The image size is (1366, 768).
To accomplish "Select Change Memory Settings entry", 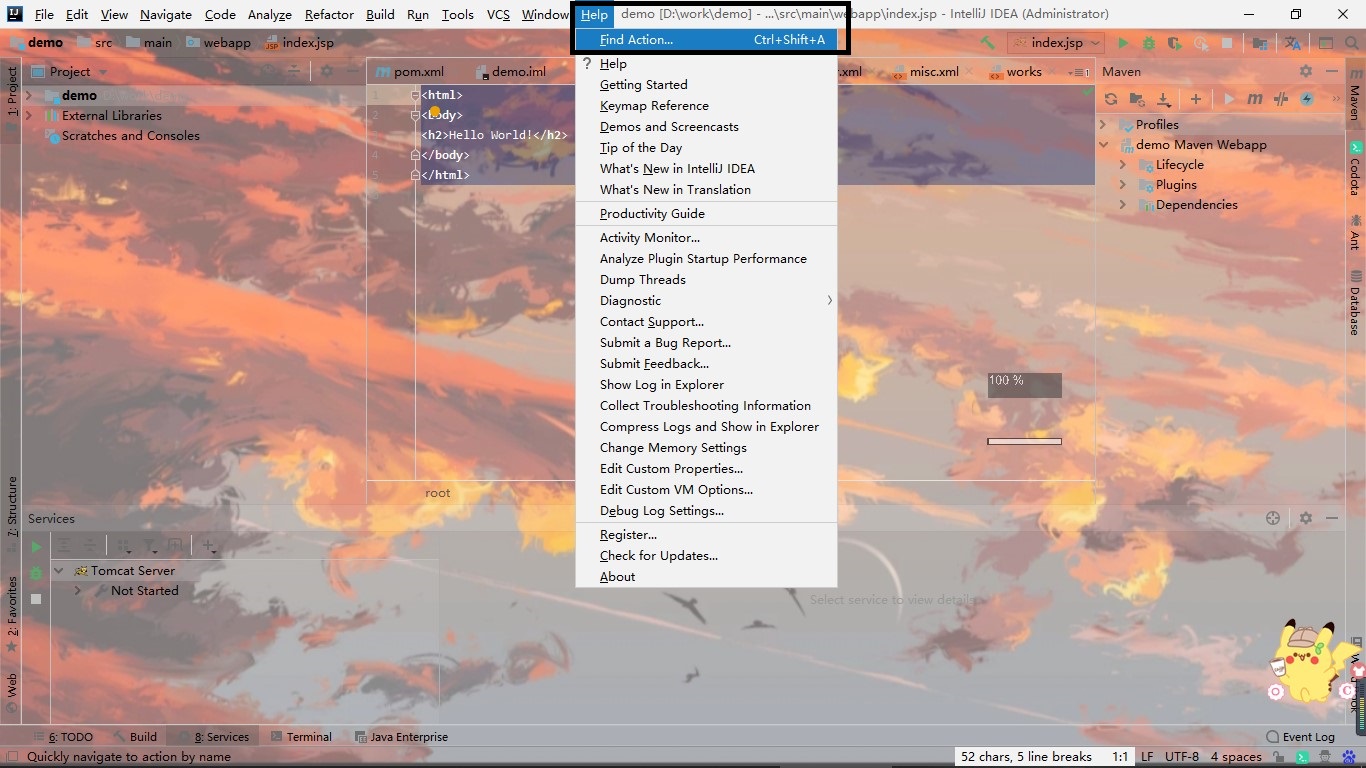I will click(706, 447).
